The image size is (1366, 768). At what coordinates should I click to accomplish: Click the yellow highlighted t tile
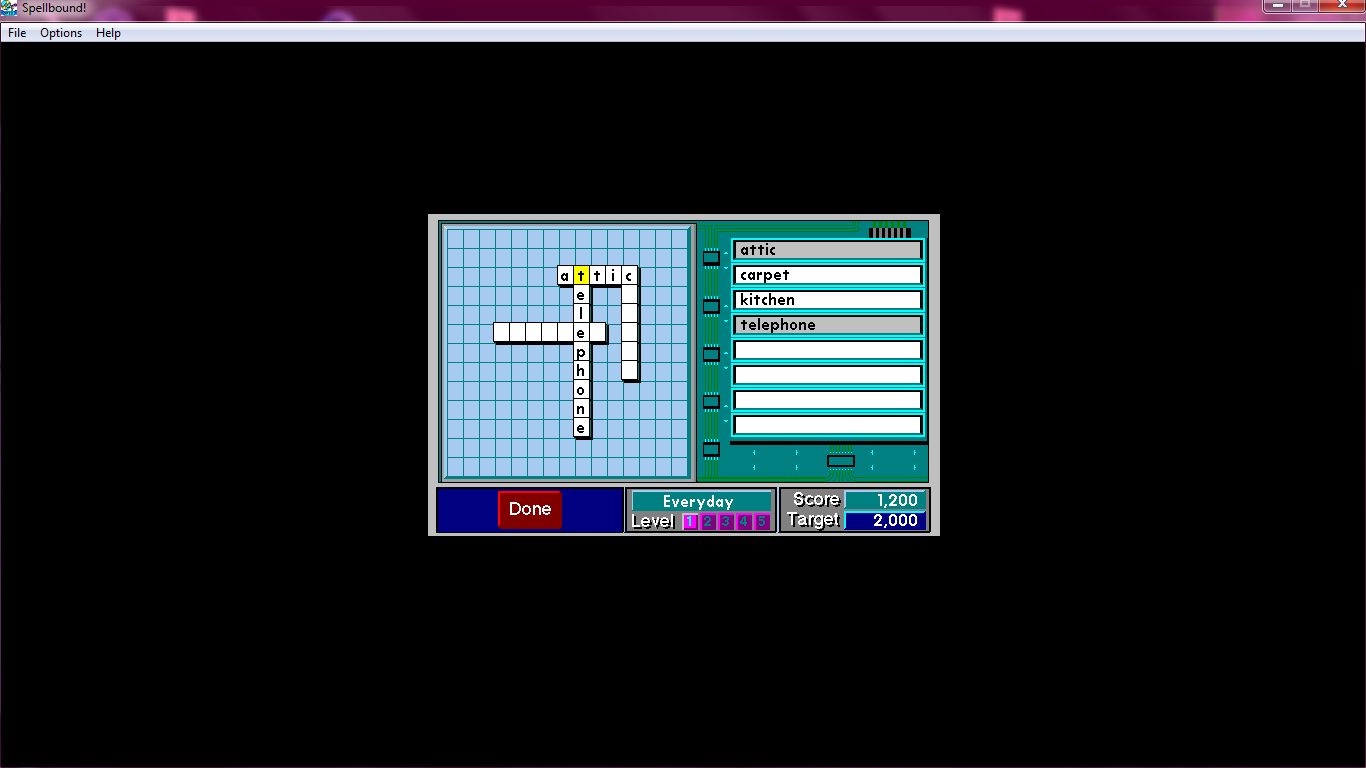pyautogui.click(x=581, y=276)
